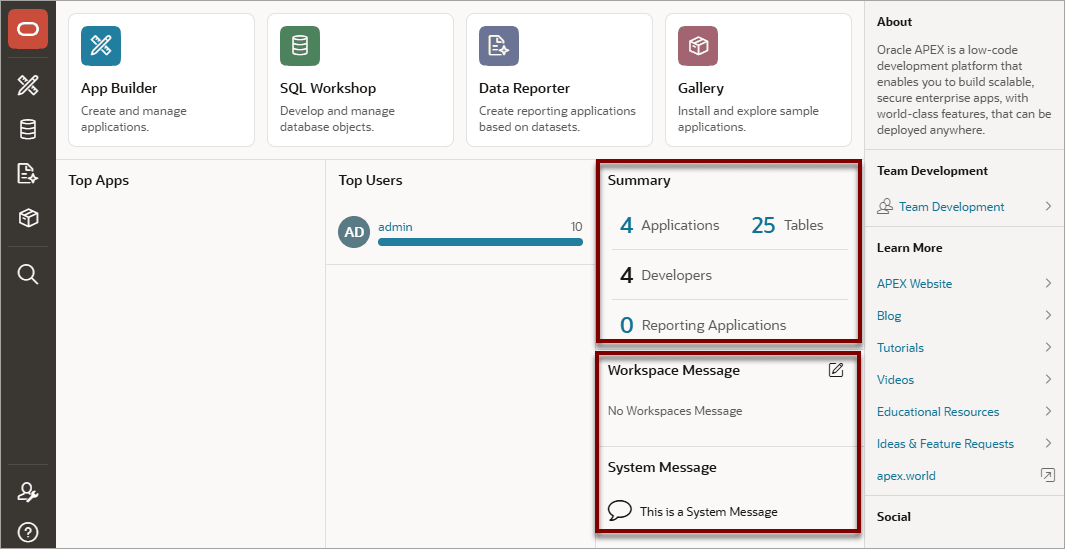Click the Oracle APEX home logo
Screen dimensions: 1065x549
tap(28, 29)
